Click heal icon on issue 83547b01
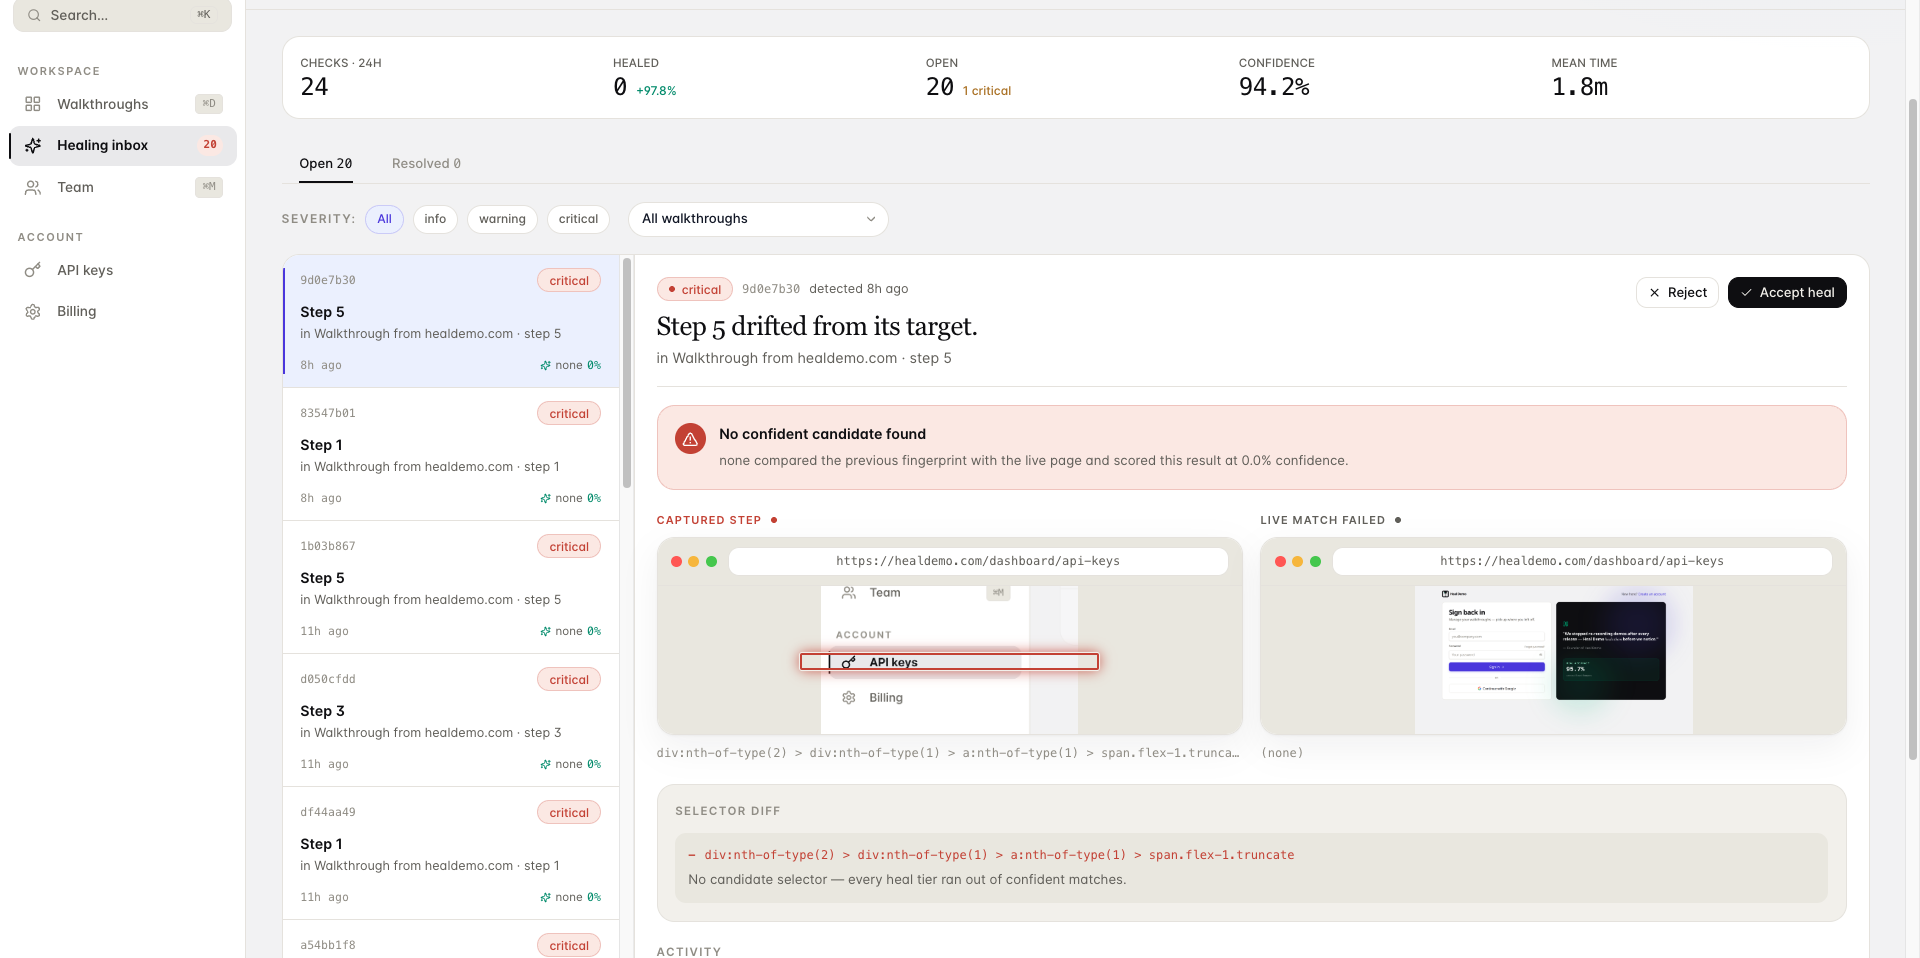 coord(545,498)
